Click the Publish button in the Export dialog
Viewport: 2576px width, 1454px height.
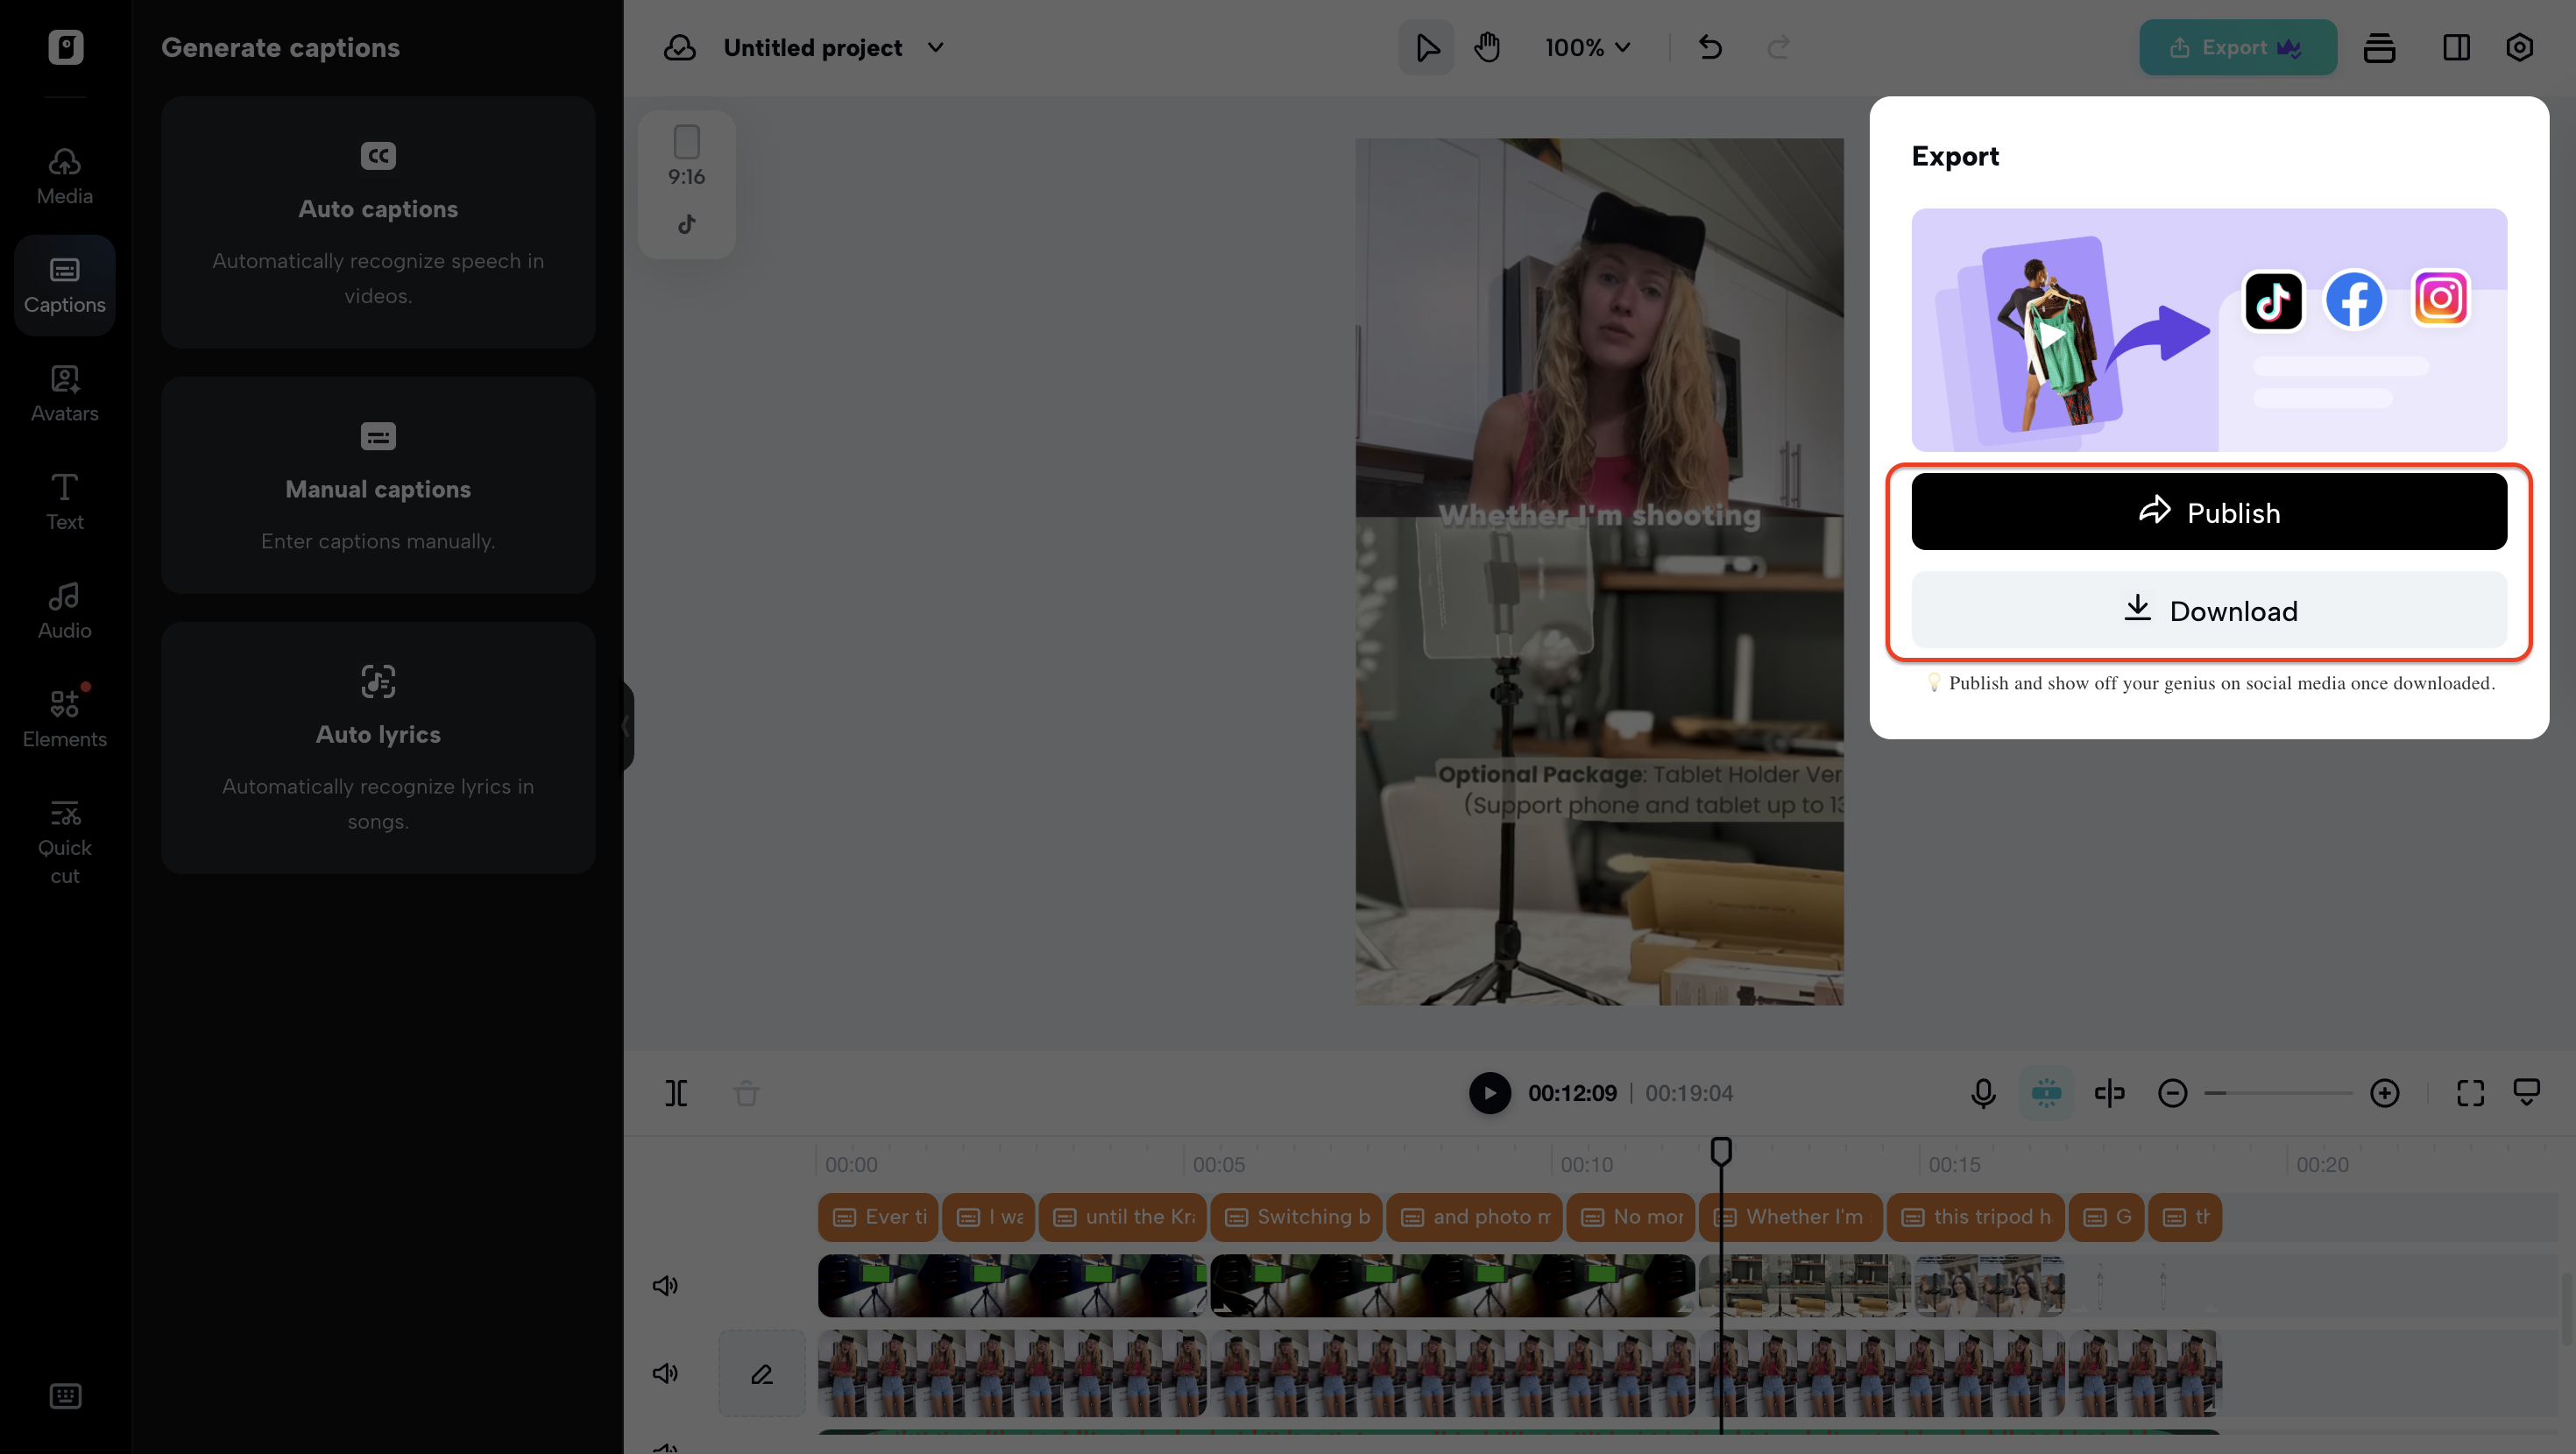2208,511
